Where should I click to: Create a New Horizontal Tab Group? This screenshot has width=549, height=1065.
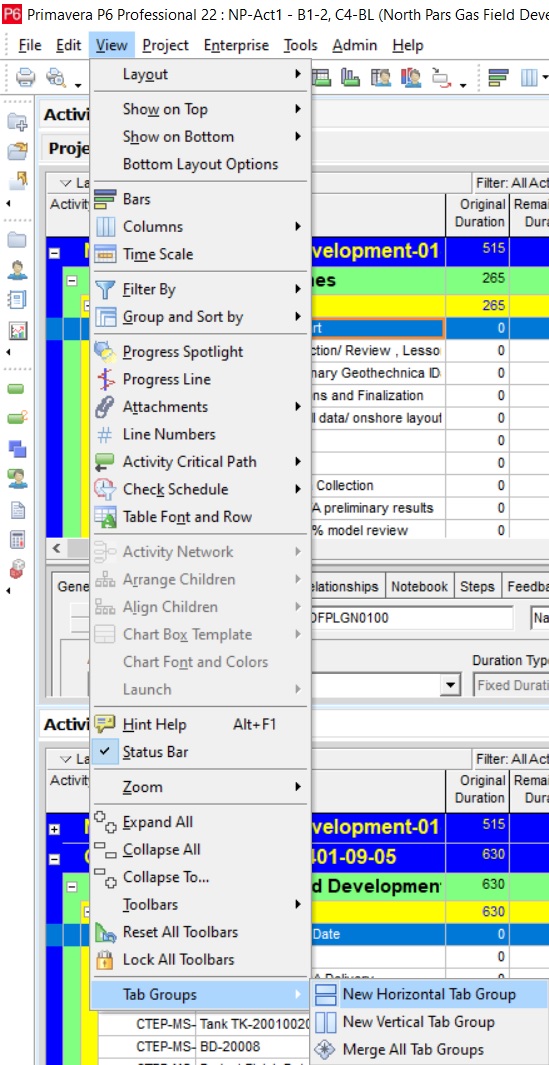[x=429, y=994]
